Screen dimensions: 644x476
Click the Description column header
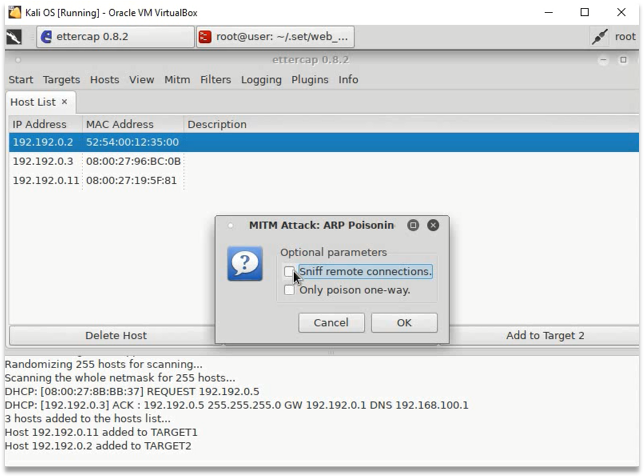click(412, 124)
